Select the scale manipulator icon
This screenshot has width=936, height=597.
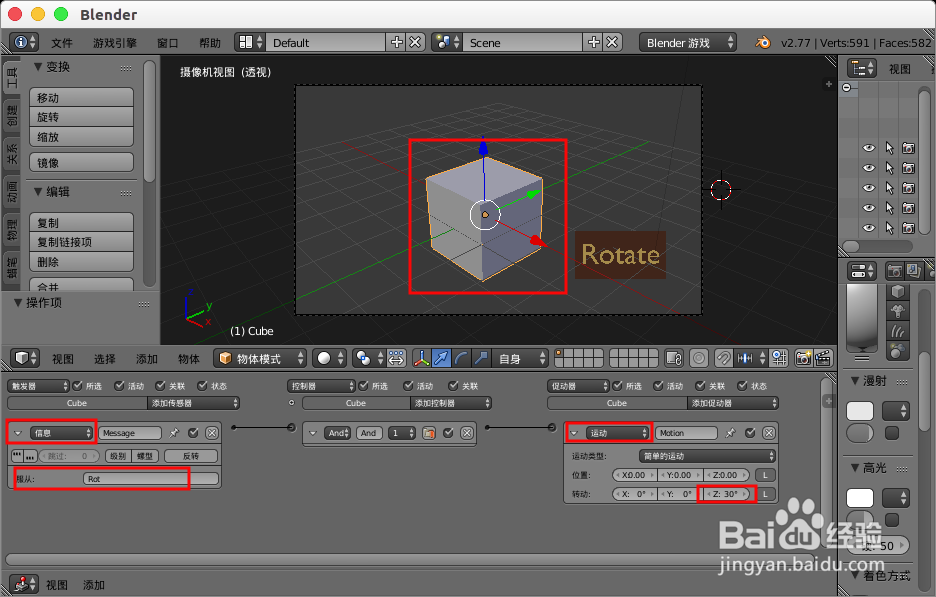pos(481,358)
